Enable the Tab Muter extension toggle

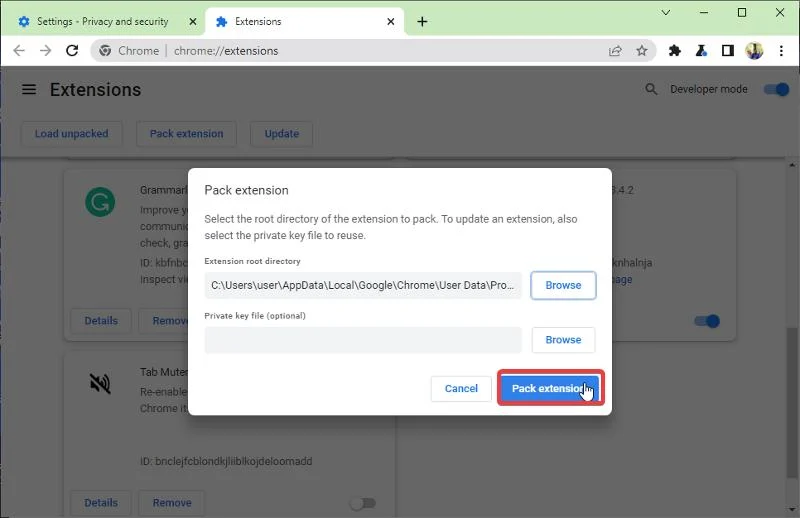click(363, 503)
